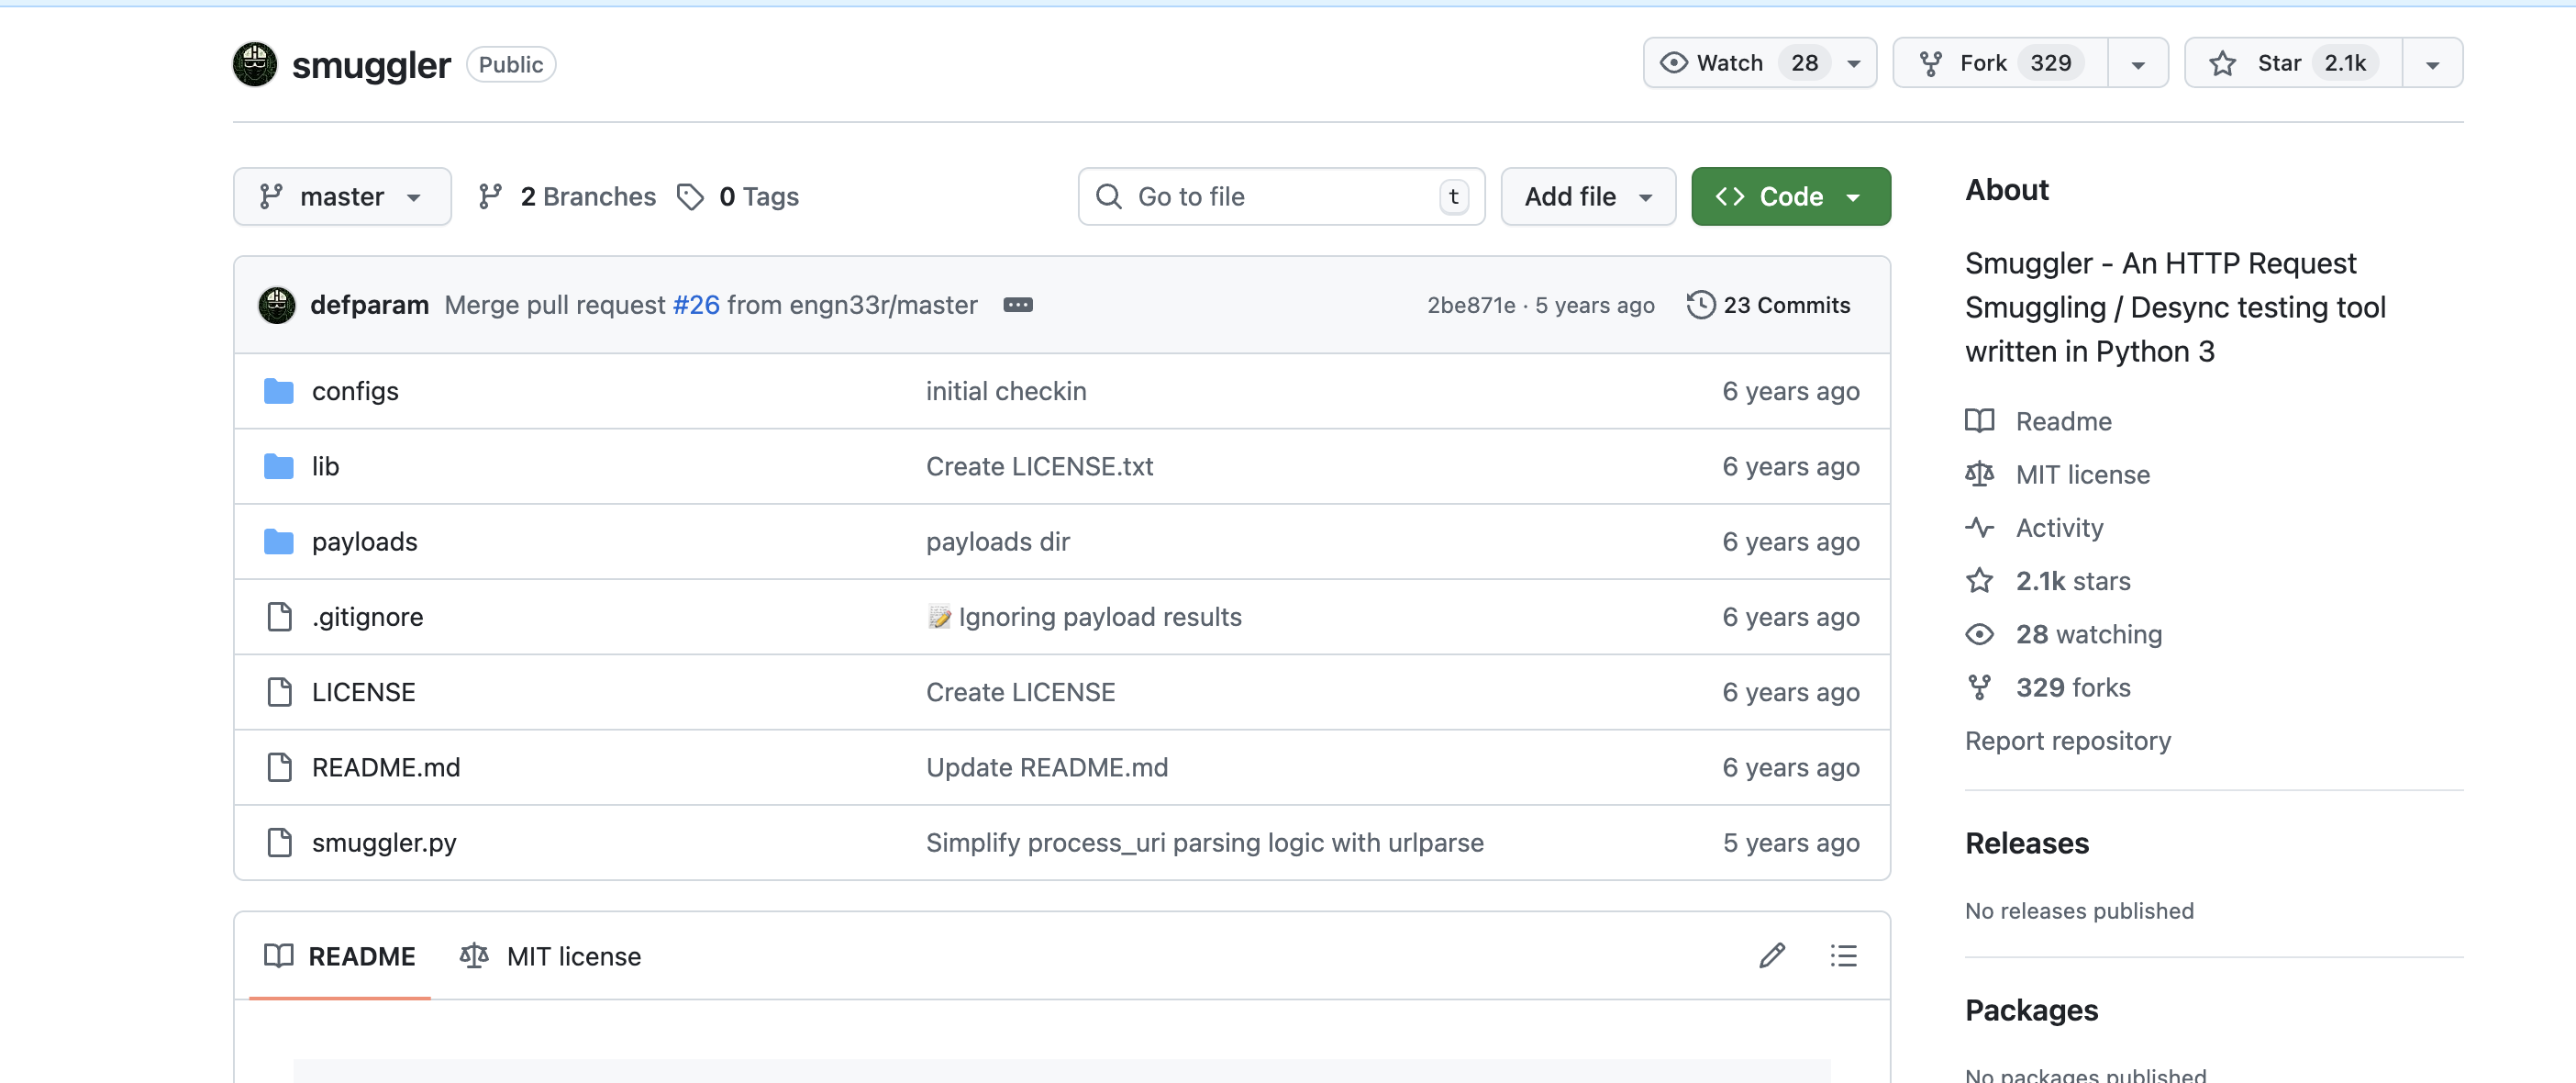The height and width of the screenshot is (1083, 2576).
Task: Open the README outline list icon
Action: pos(1843,956)
